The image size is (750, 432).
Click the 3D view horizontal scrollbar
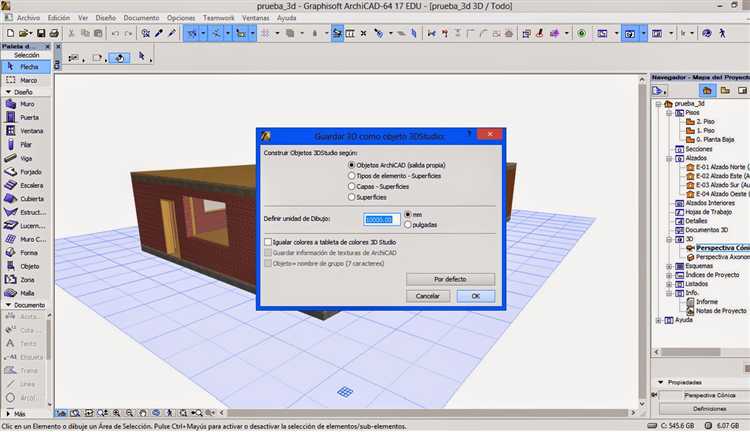tap(428, 412)
